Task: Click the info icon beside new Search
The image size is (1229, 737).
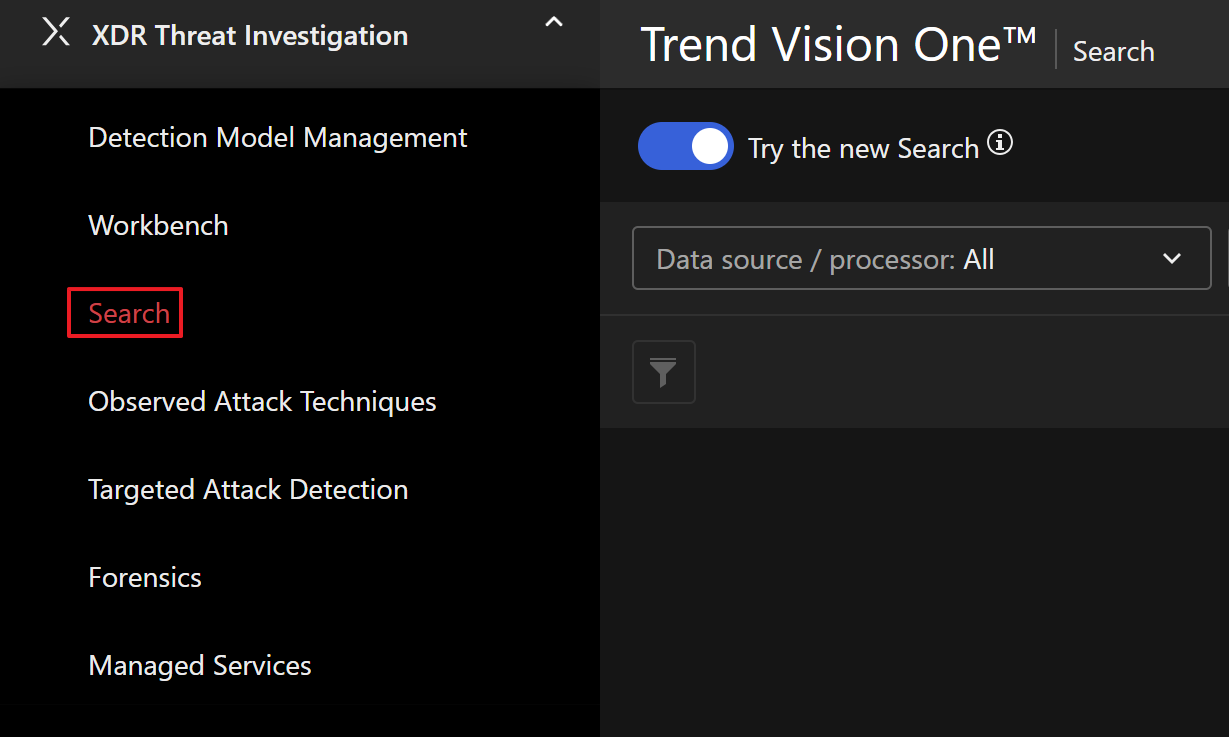Action: pyautogui.click(x=1000, y=144)
